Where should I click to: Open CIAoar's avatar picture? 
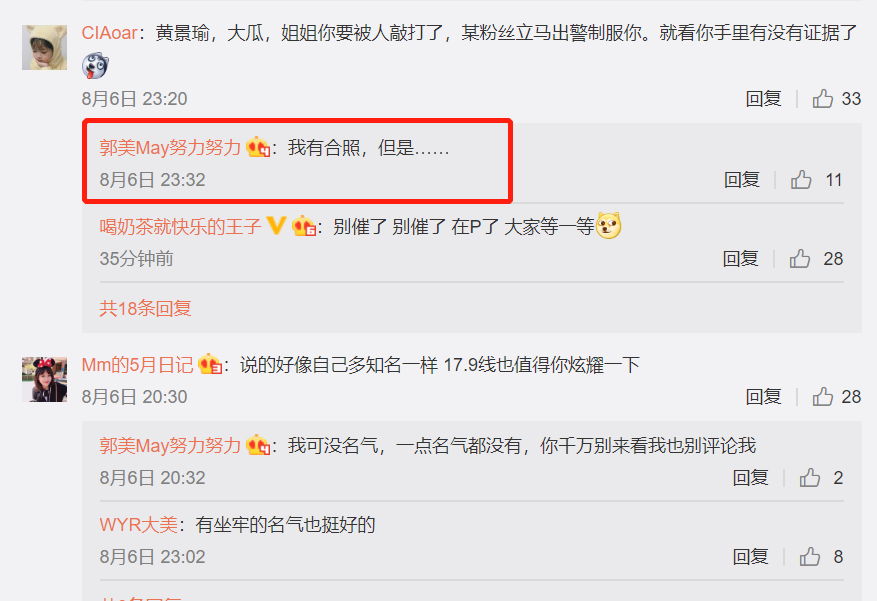click(x=44, y=47)
